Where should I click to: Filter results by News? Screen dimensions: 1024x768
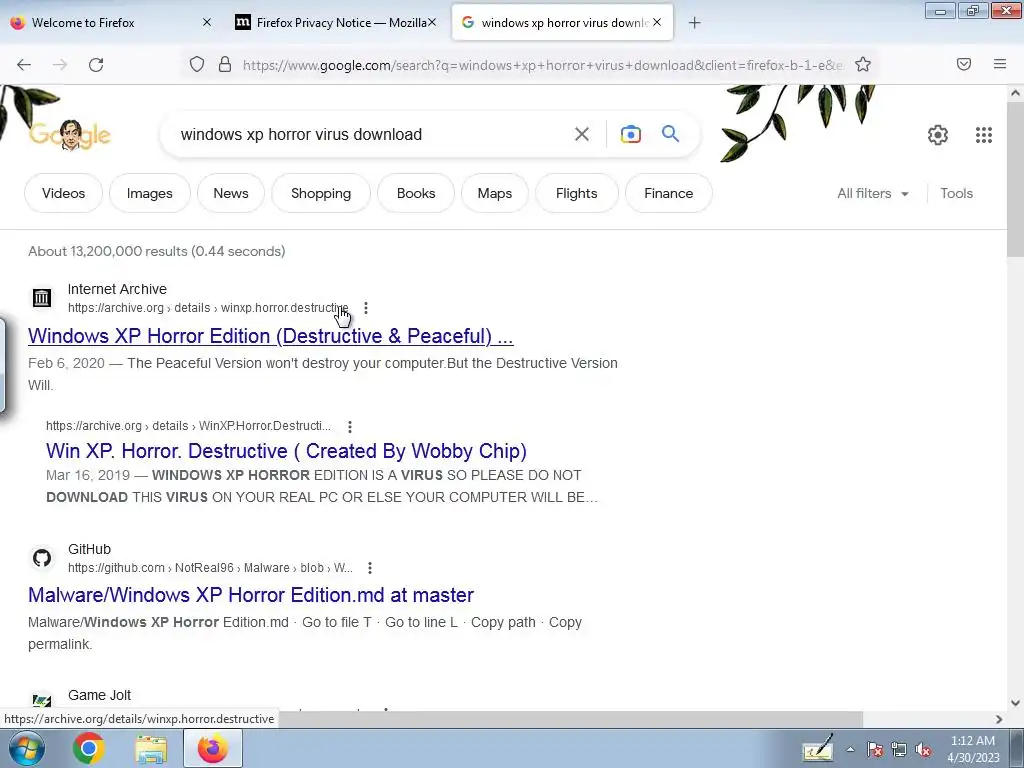click(x=231, y=193)
